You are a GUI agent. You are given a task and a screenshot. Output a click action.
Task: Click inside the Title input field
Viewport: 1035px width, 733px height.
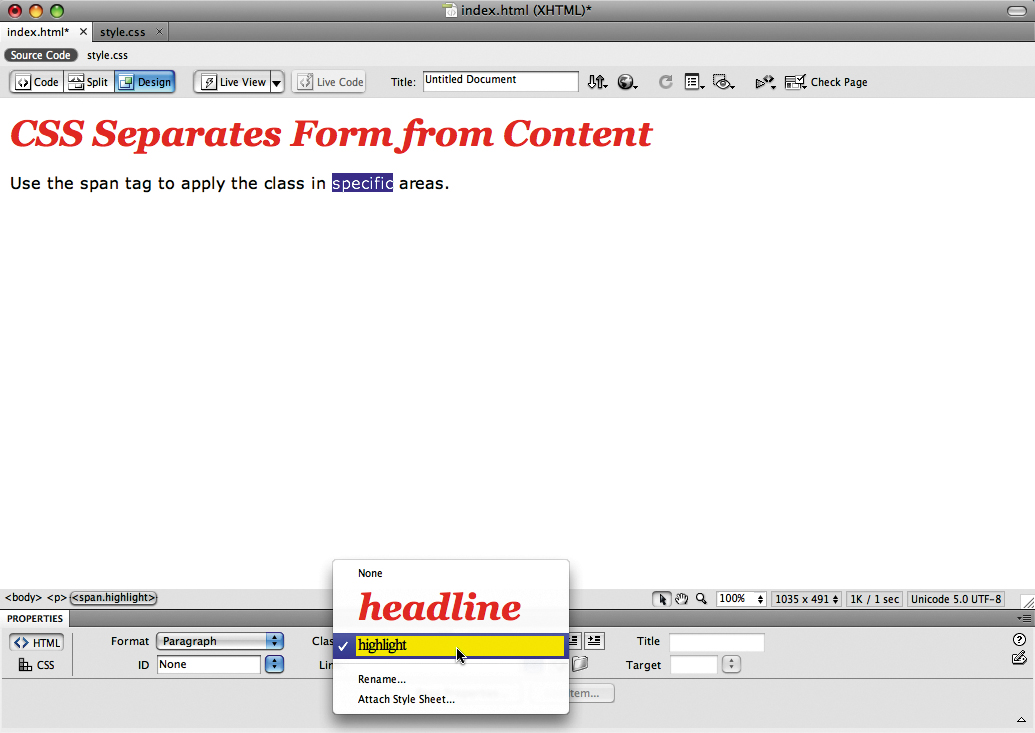pyautogui.click(x=500, y=81)
